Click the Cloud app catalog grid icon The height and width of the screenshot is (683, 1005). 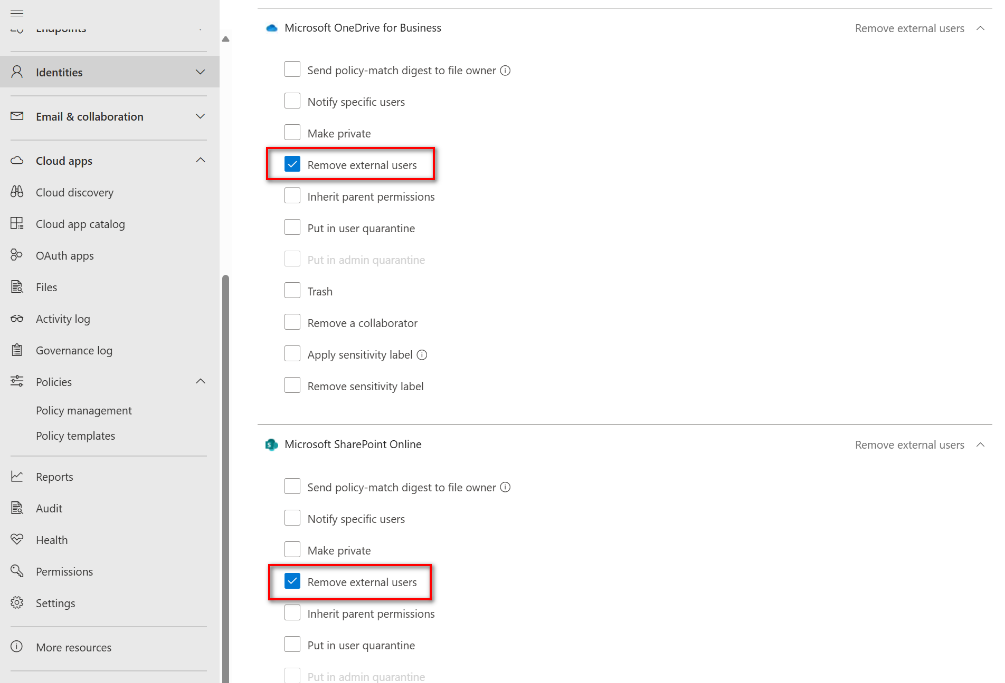(x=17, y=223)
